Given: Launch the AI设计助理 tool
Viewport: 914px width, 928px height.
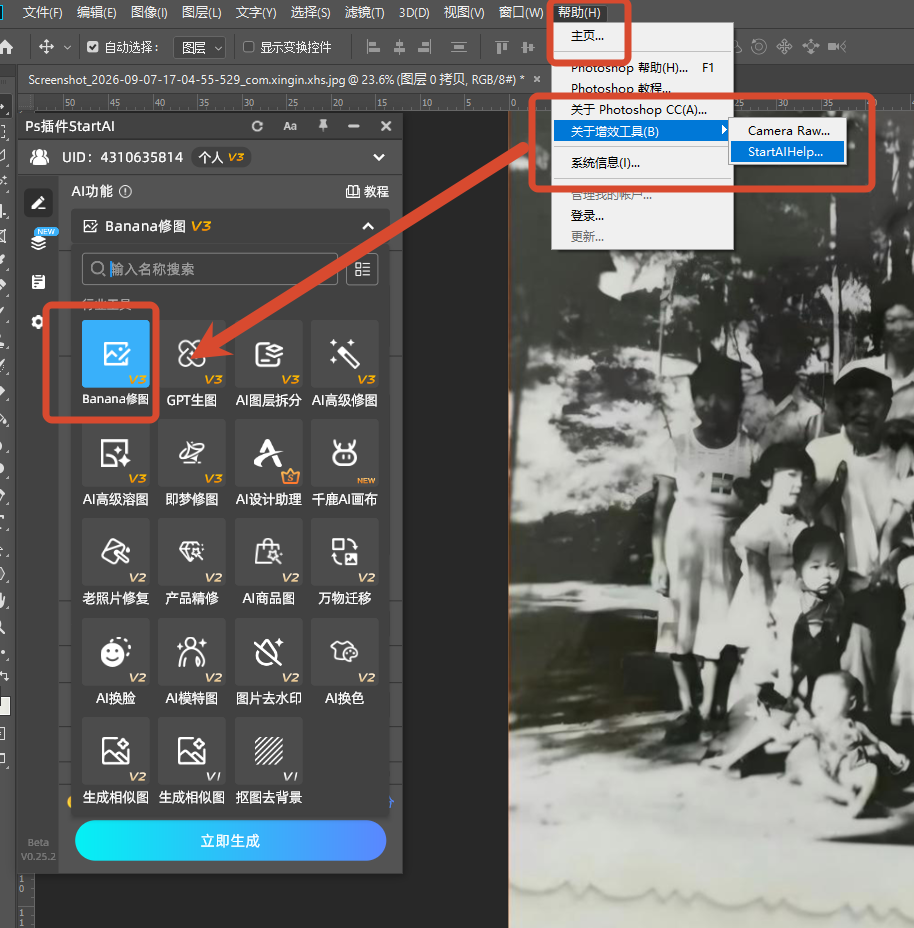Looking at the screenshot, I should tap(268, 462).
